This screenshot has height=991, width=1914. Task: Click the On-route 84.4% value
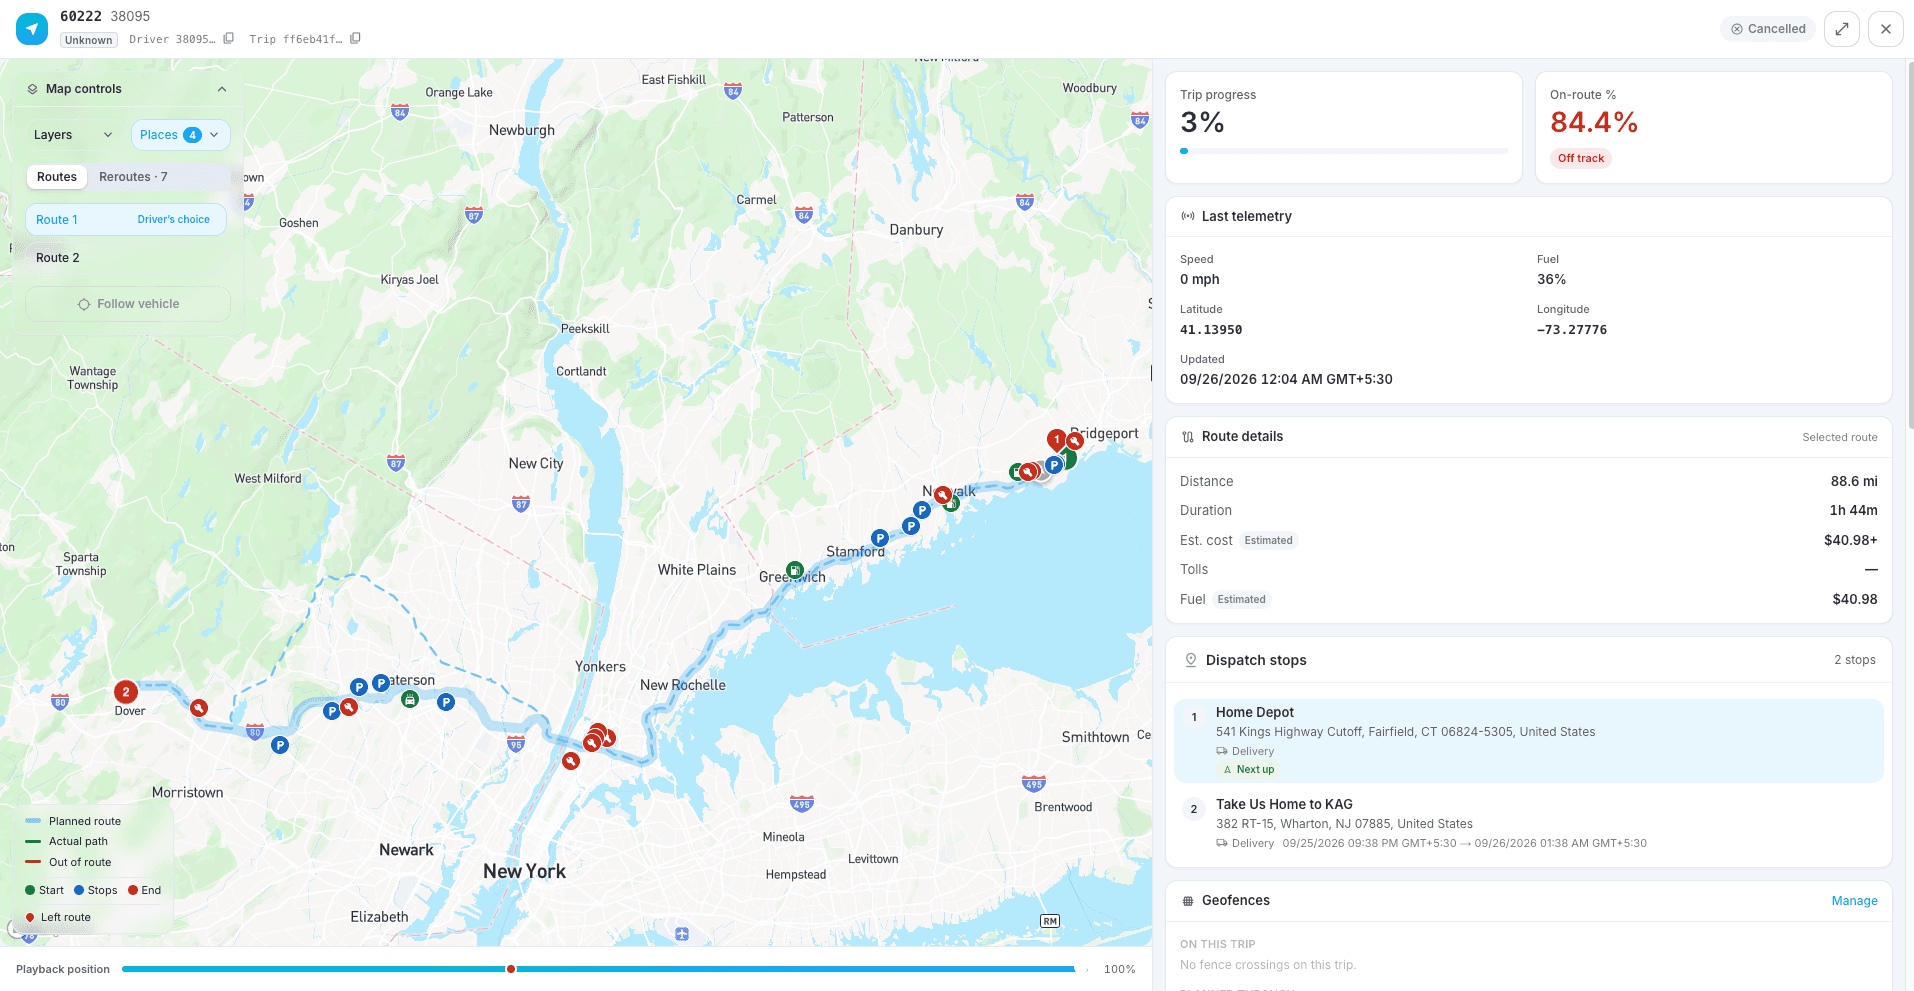click(1594, 122)
